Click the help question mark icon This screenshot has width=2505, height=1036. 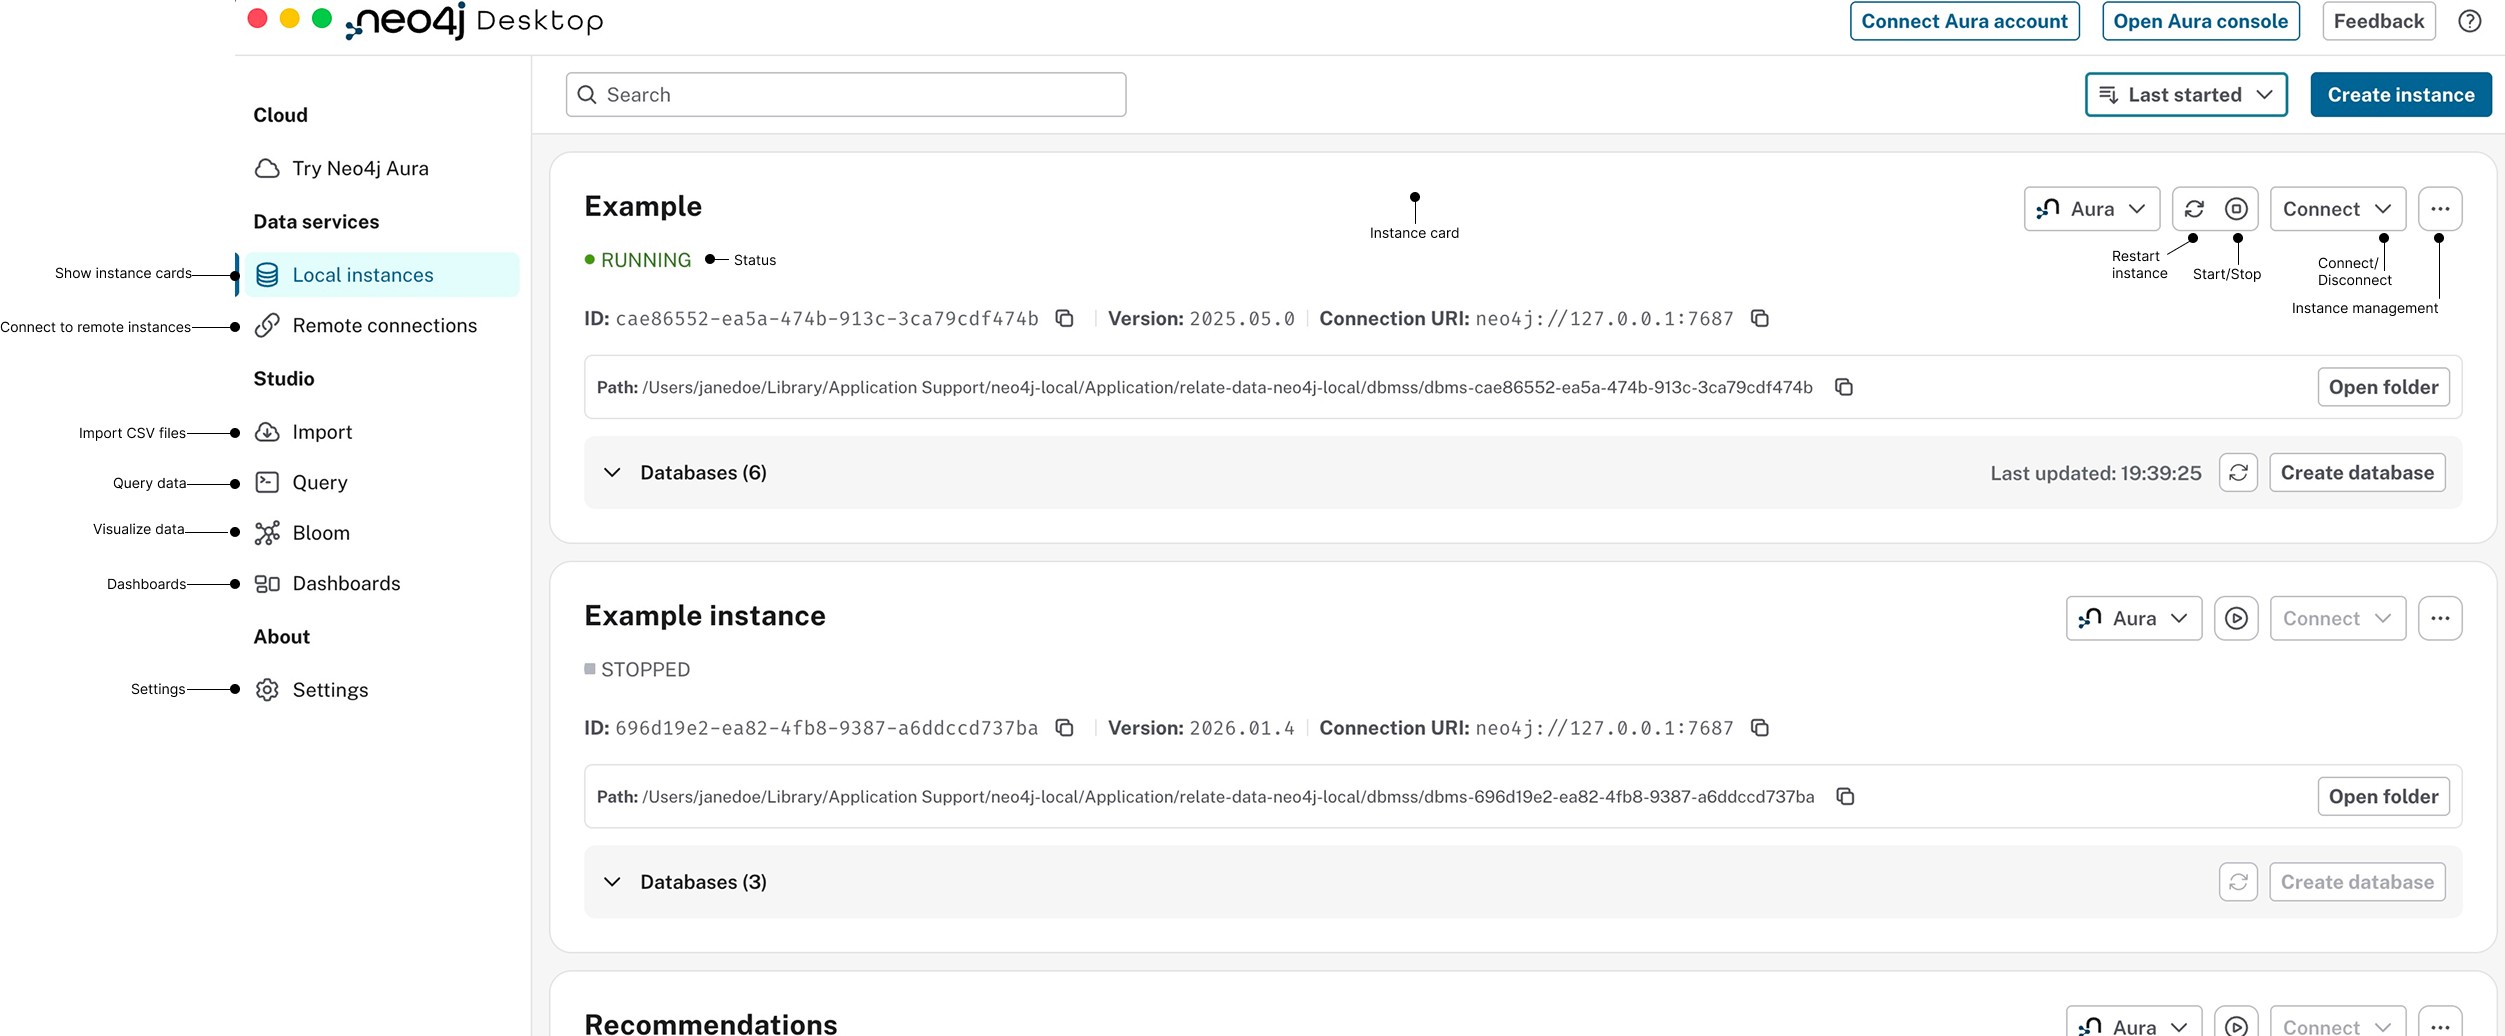coord(2470,21)
